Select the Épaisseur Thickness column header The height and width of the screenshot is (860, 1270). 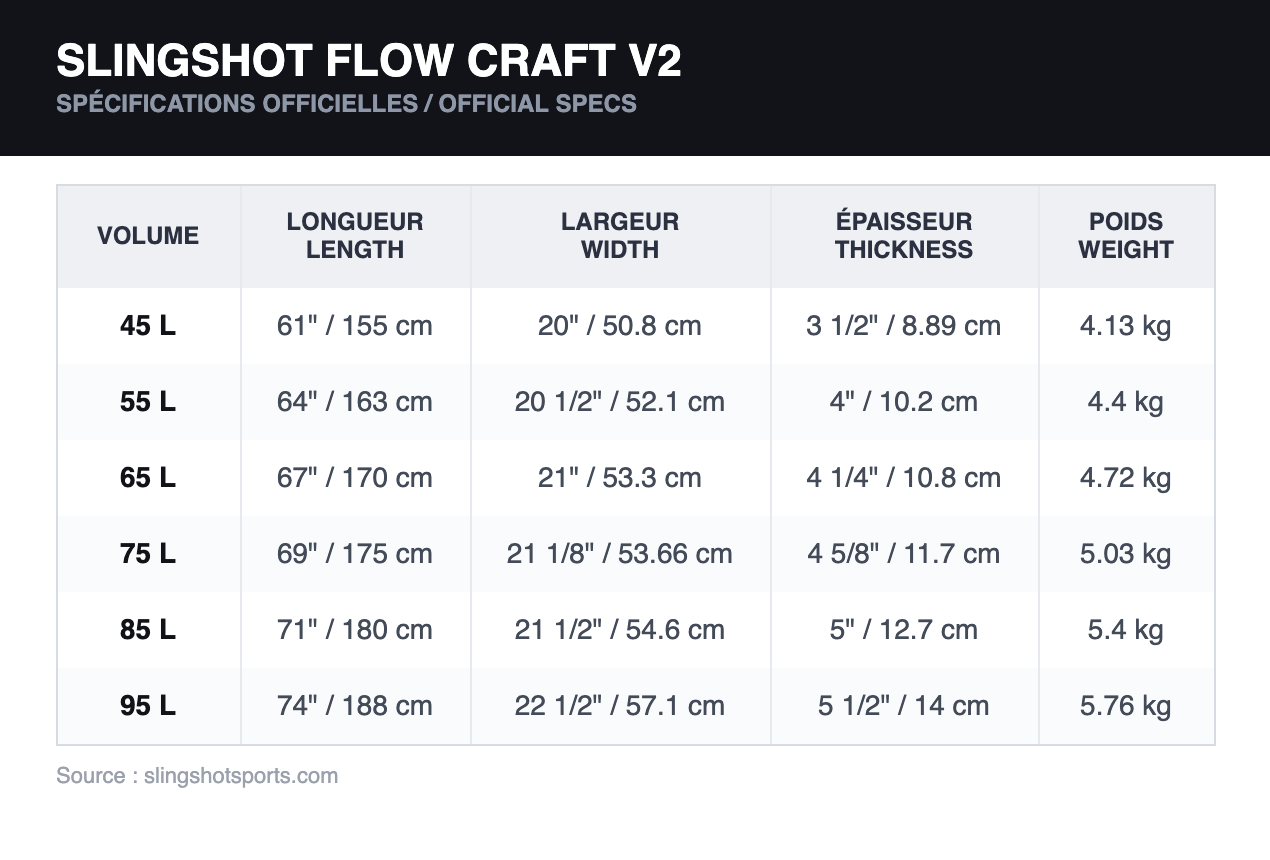[x=904, y=236]
